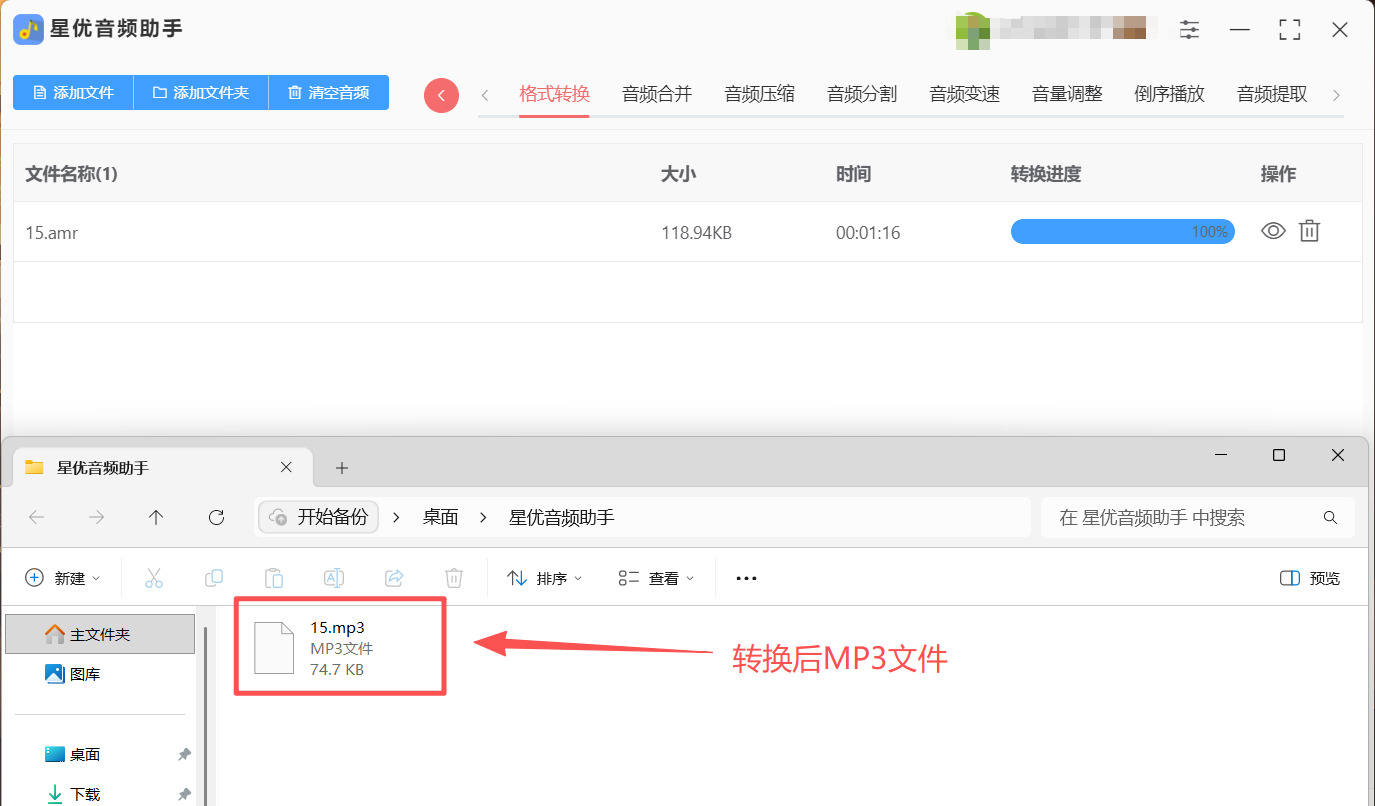Show more tabs with right chevron
This screenshot has height=806, width=1375.
point(1336,95)
